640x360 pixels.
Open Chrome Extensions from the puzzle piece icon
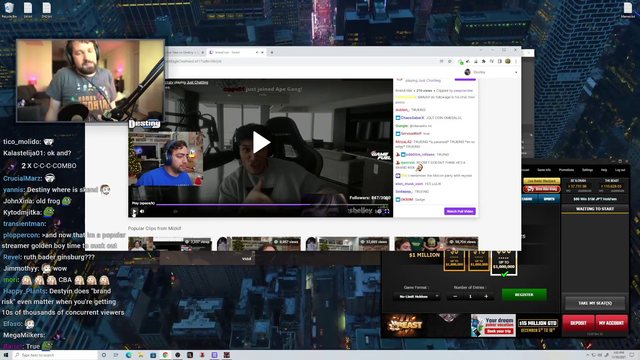(x=484, y=61)
